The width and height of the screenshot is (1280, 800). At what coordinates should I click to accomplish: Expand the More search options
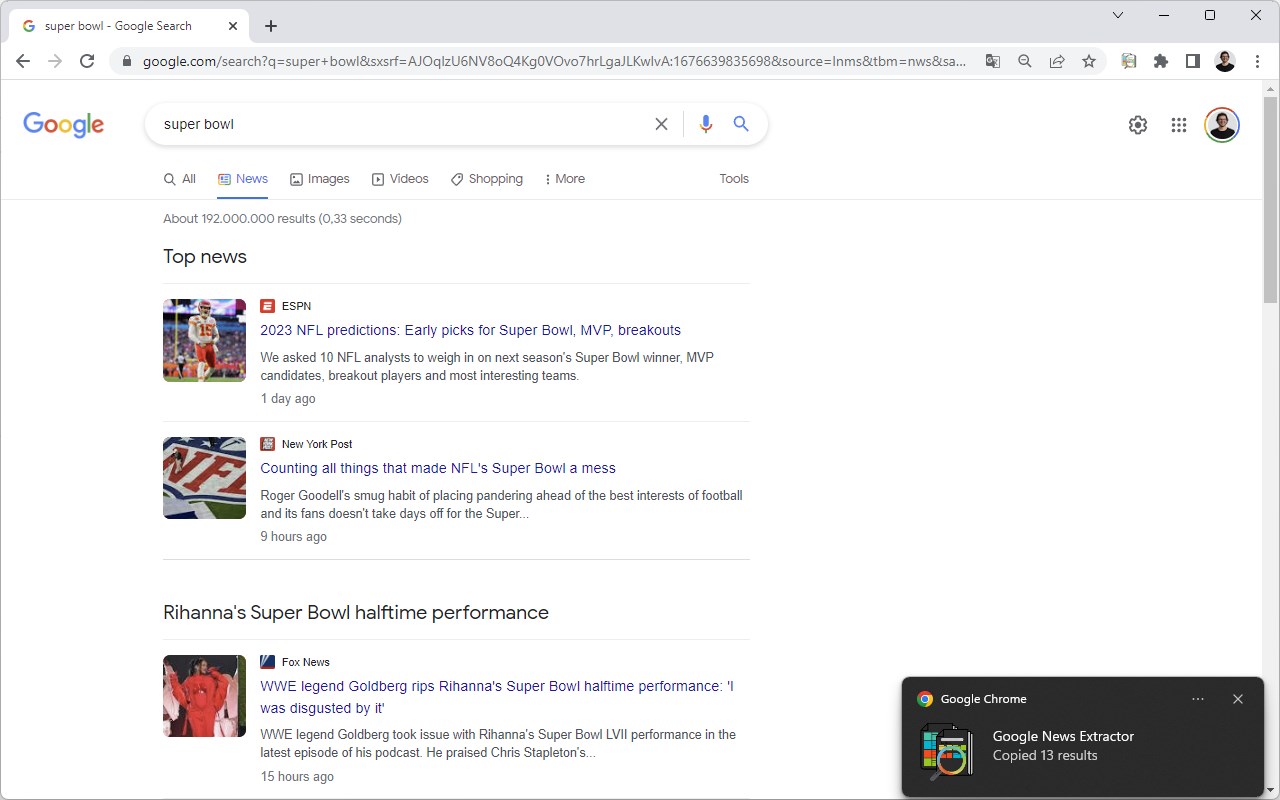[565, 179]
